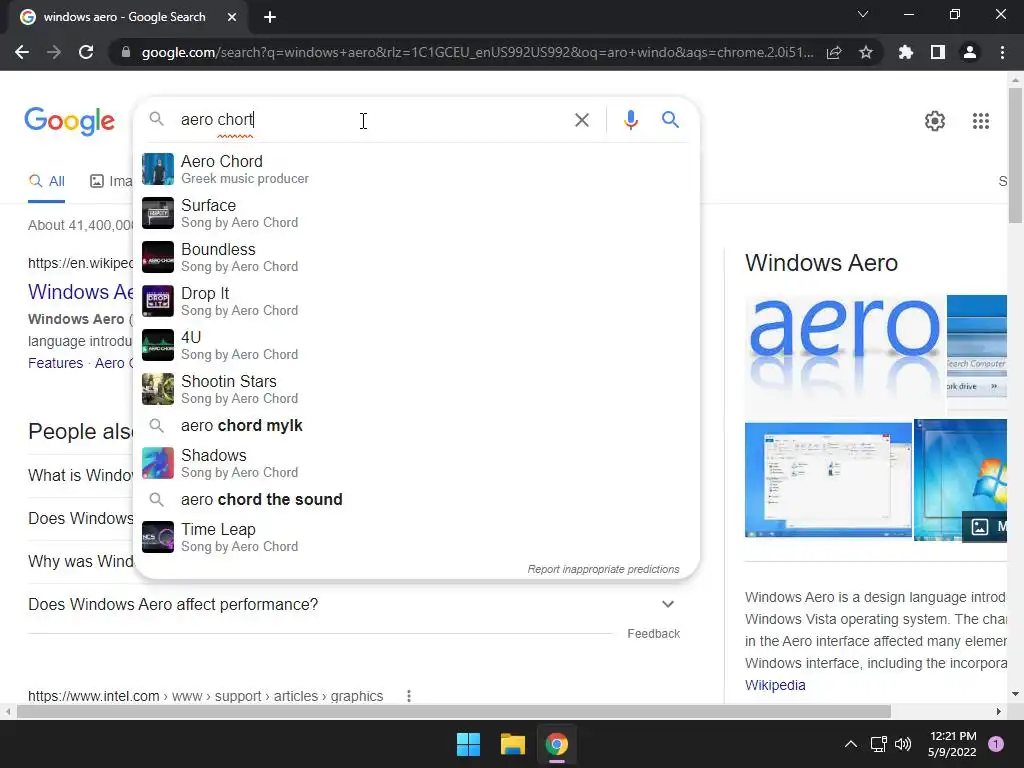Open the Chrome profile icon

coord(970,52)
